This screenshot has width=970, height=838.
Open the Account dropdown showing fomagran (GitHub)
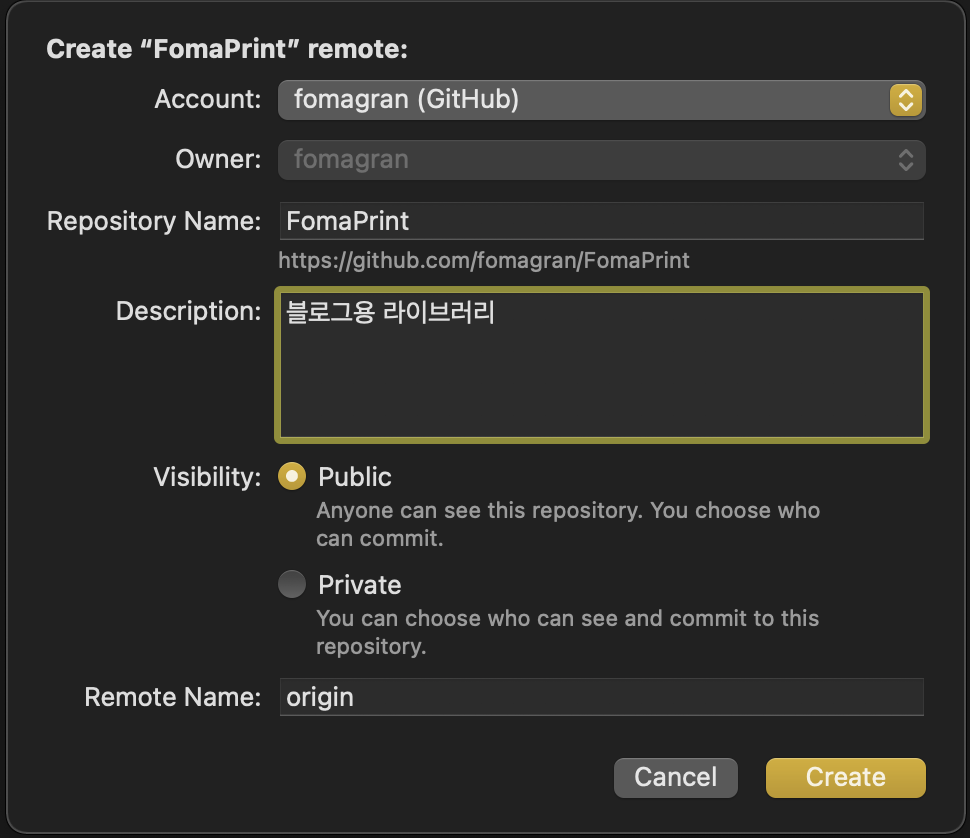tap(601, 100)
